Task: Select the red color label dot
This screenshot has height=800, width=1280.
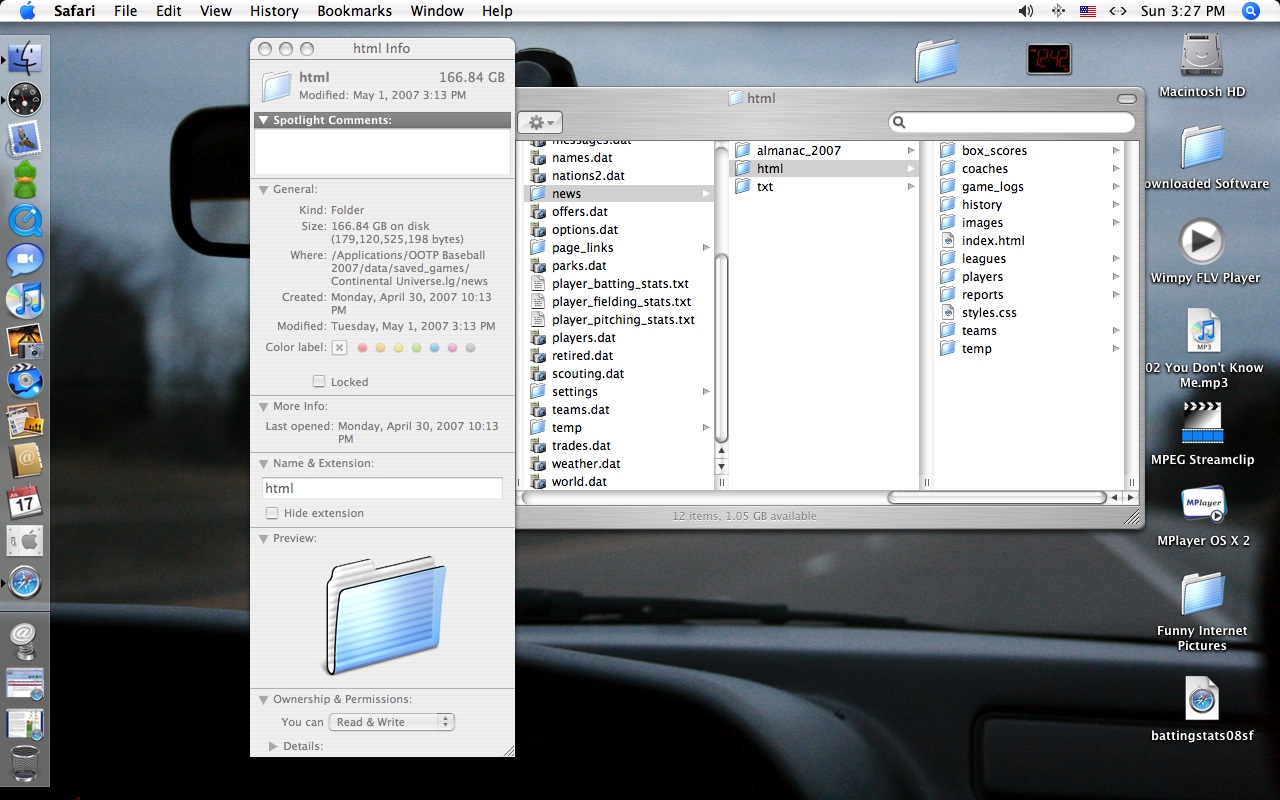Action: (362, 348)
